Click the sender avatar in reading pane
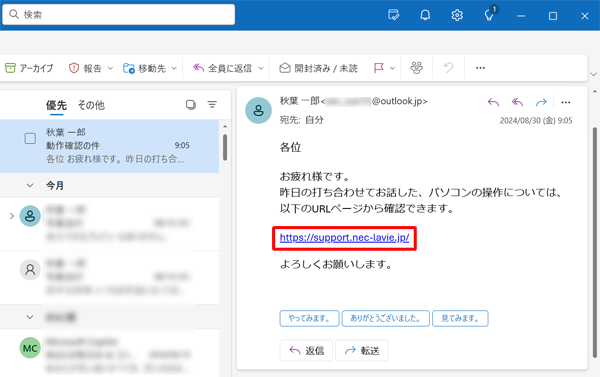Image resolution: width=600 pixels, height=377 pixels. tap(259, 111)
